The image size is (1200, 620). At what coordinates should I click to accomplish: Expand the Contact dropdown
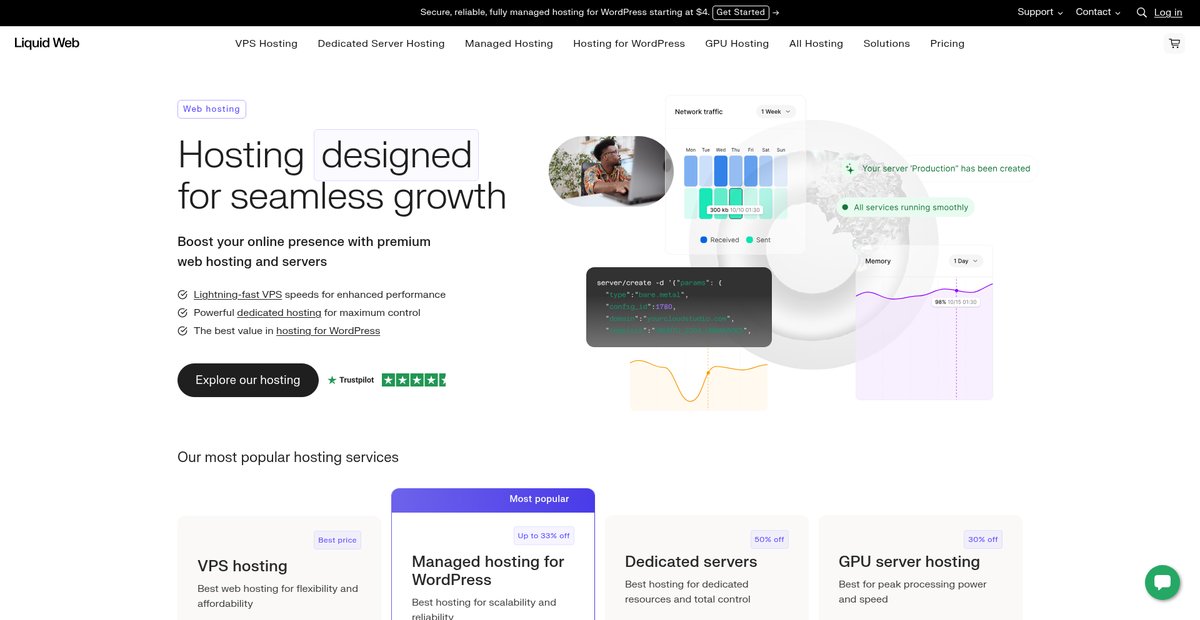click(1097, 12)
